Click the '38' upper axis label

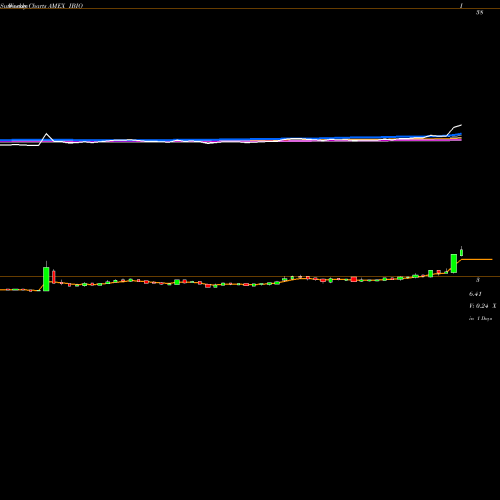(480, 13)
